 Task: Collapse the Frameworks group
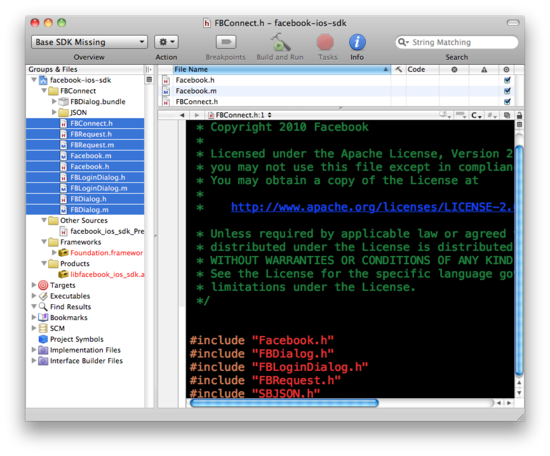44,242
